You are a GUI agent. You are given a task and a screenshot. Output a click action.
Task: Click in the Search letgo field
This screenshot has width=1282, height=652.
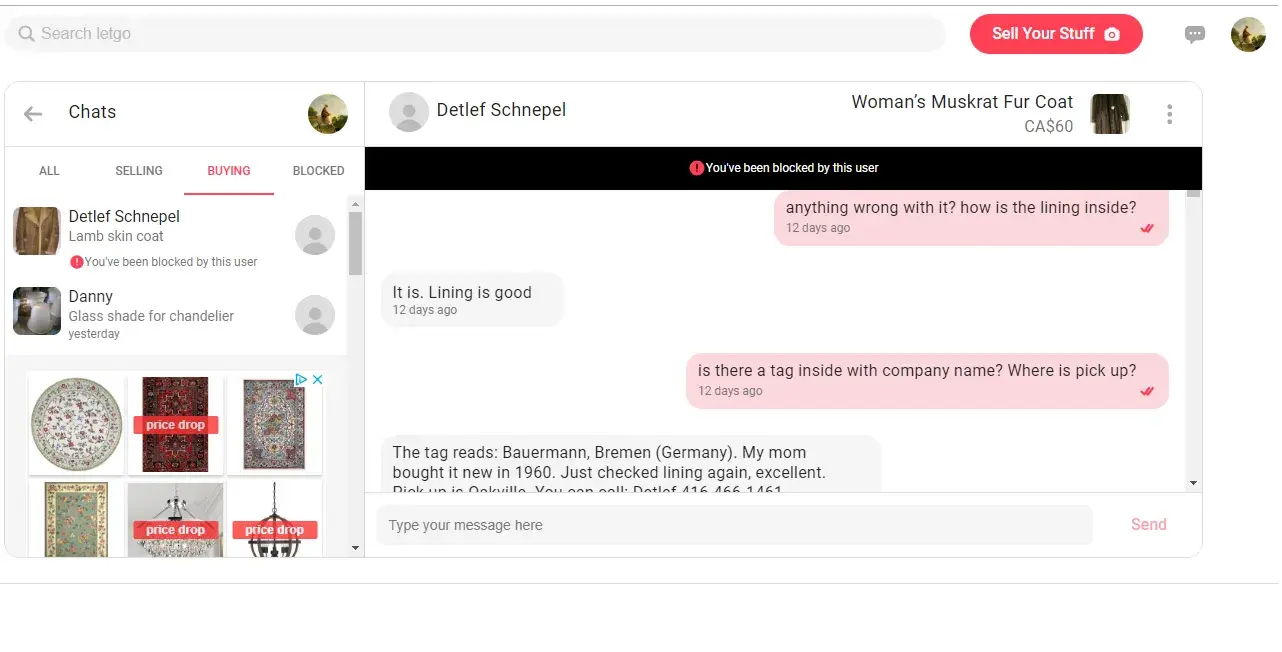pos(480,34)
